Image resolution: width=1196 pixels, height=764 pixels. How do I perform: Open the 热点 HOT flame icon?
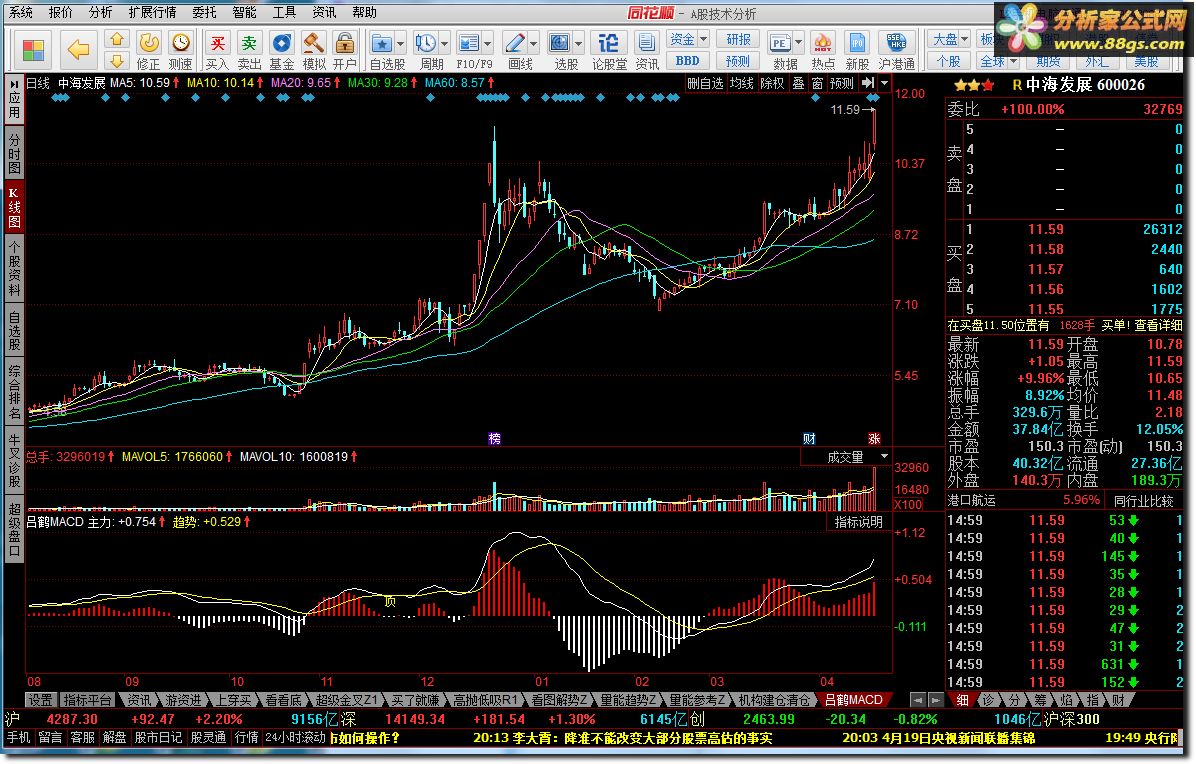822,43
